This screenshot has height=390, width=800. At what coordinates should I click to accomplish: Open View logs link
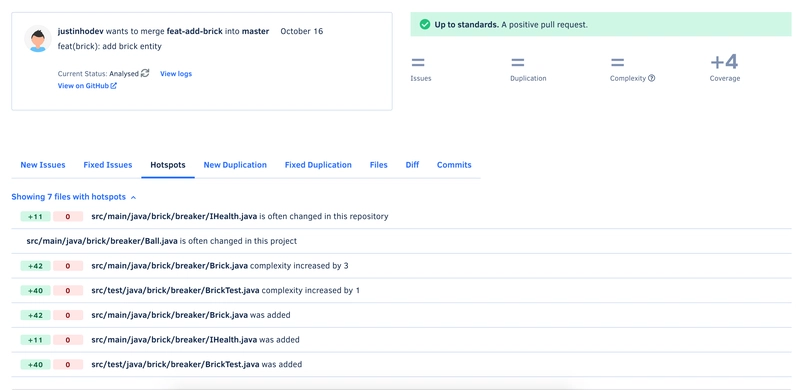[176, 74]
